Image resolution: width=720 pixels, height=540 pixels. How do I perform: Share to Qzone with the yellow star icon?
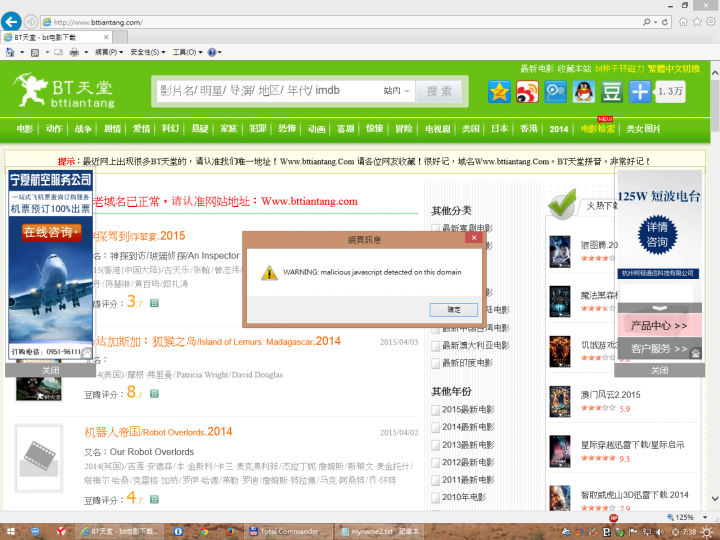tap(499, 91)
